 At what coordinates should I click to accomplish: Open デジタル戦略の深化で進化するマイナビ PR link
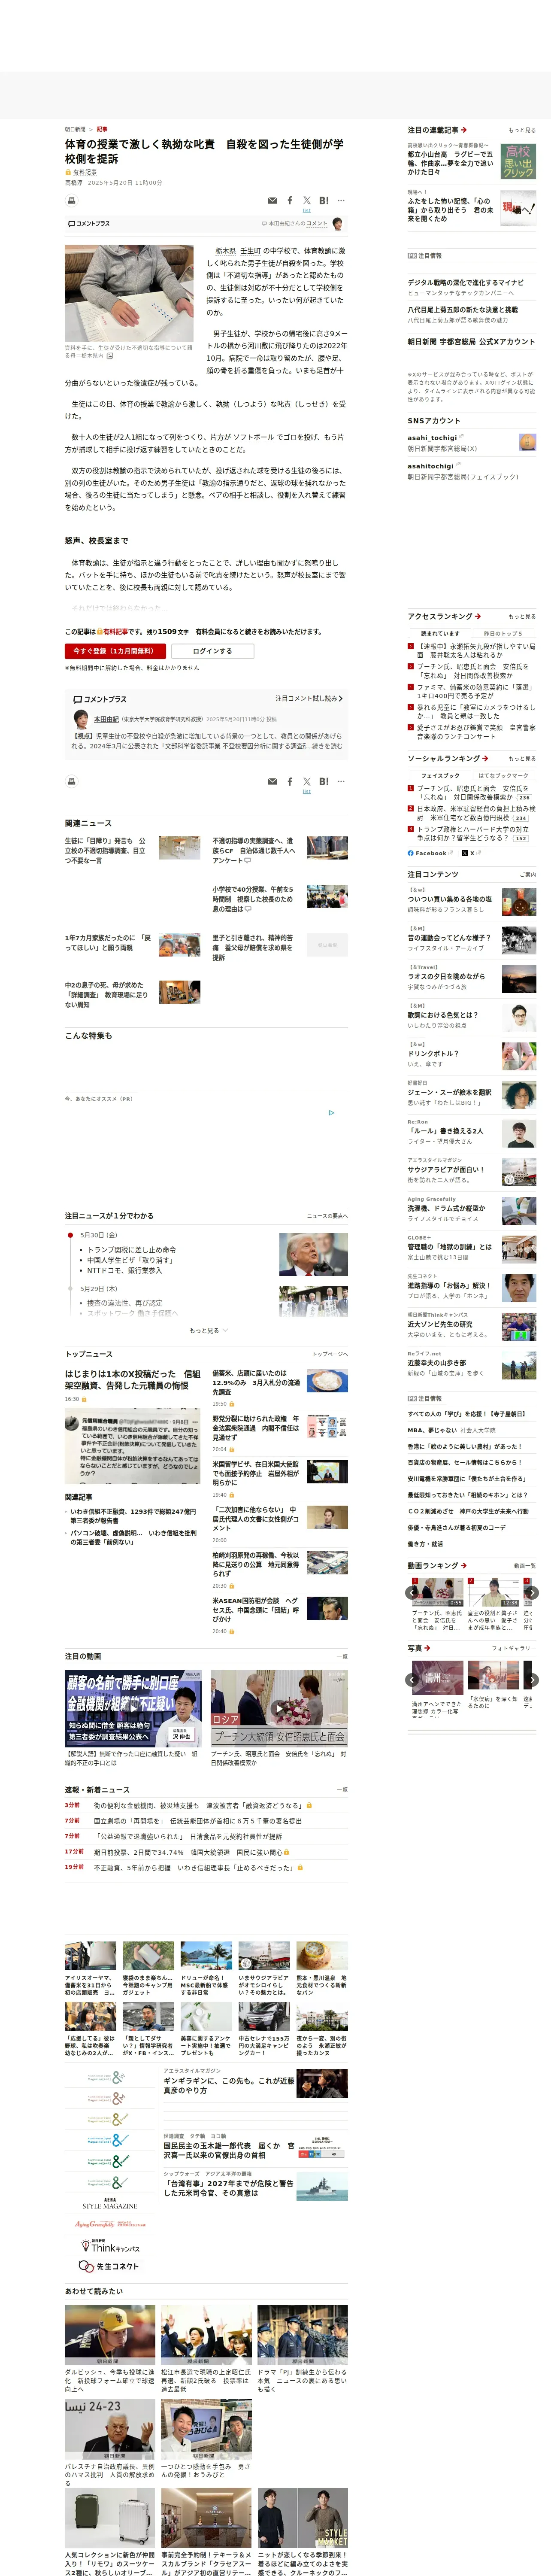pyautogui.click(x=465, y=282)
